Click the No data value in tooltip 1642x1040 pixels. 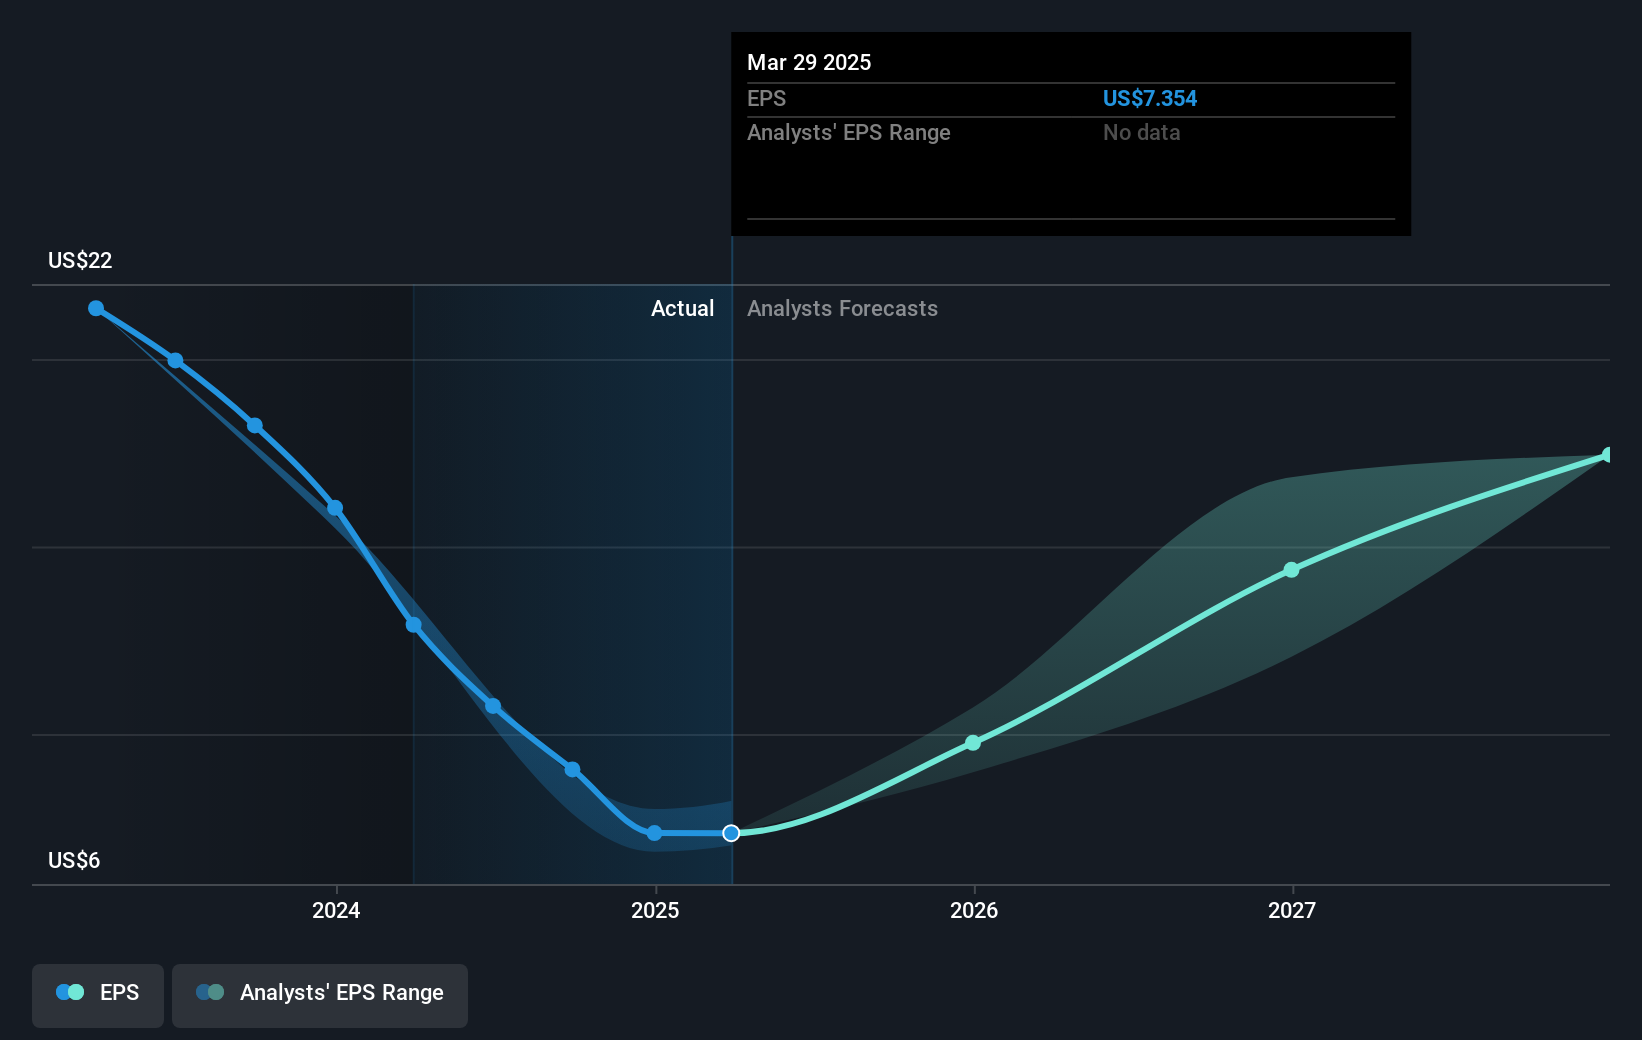coord(1142,132)
